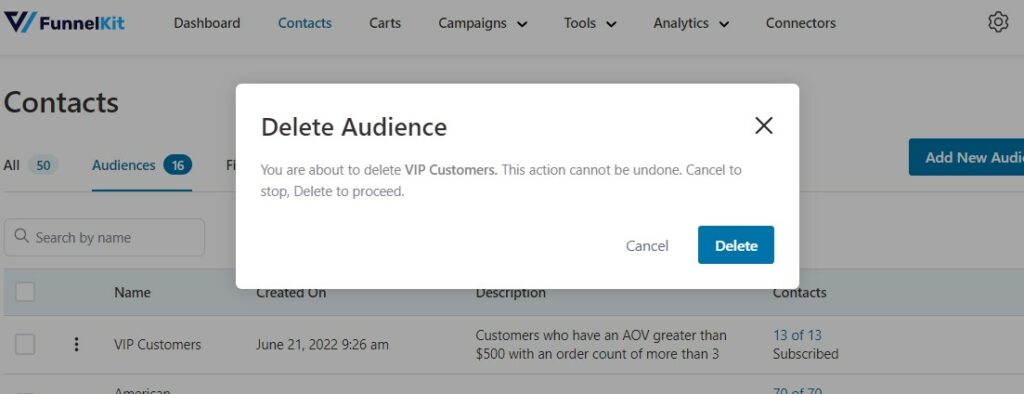Close the Delete Audience dialog with X

[763, 125]
